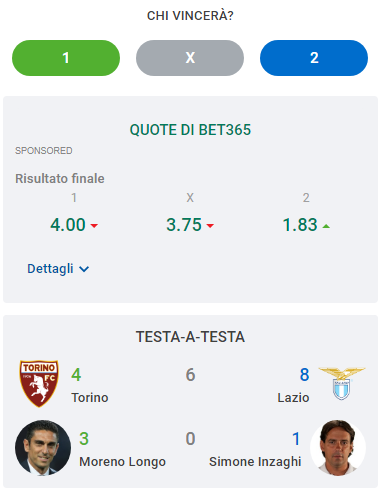Open Simone Inzaghi manager name link
This screenshot has height=489, width=384.
pos(255,462)
